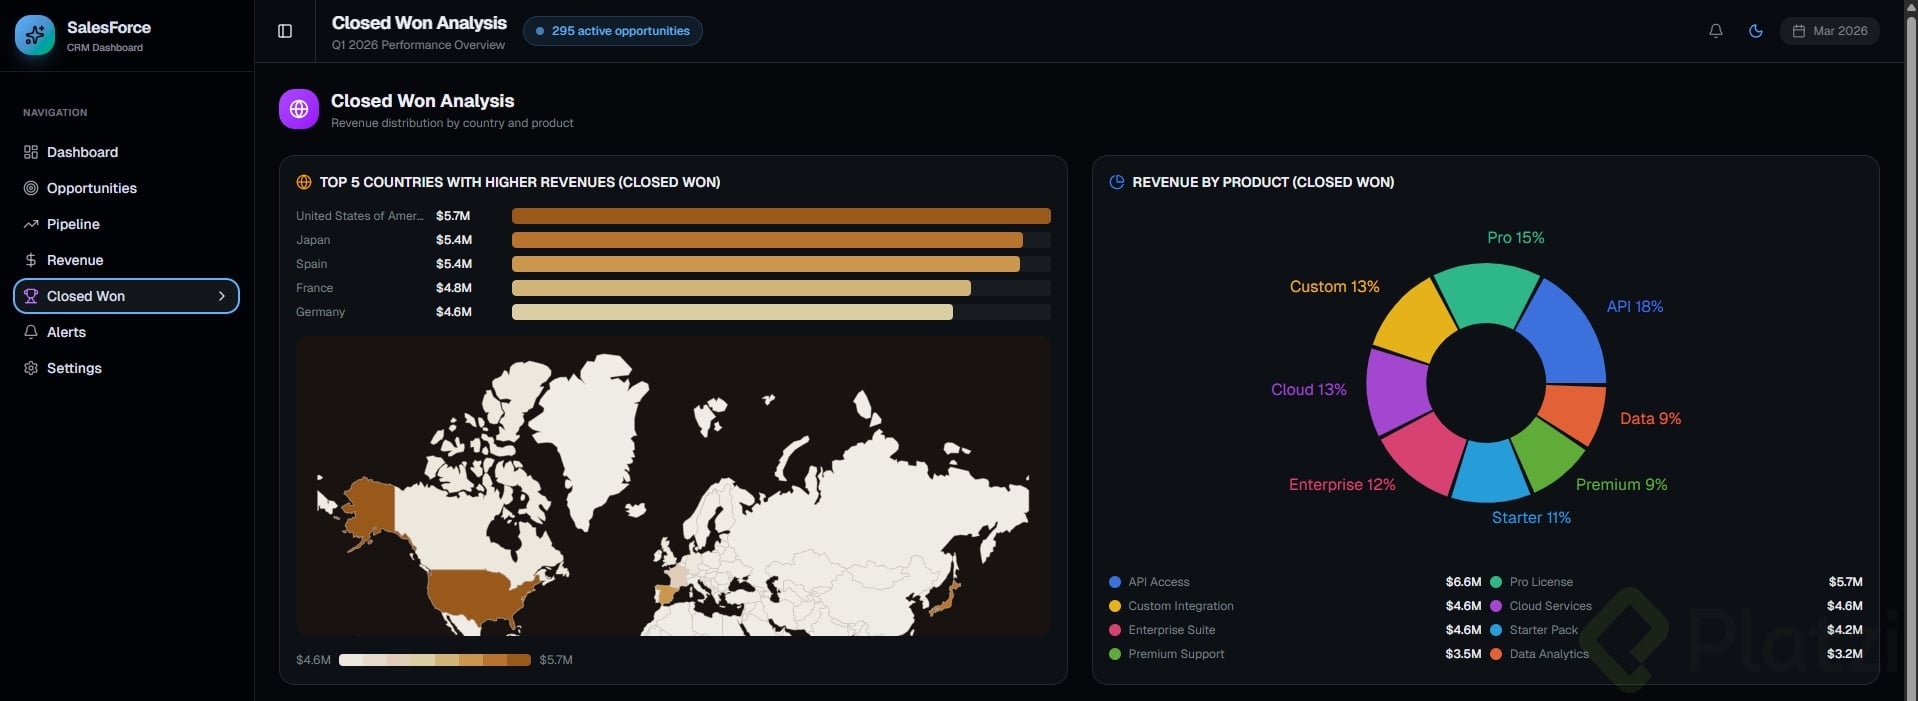Click the United States revenue bar
This screenshot has height=701, width=1918.
[x=780, y=216]
